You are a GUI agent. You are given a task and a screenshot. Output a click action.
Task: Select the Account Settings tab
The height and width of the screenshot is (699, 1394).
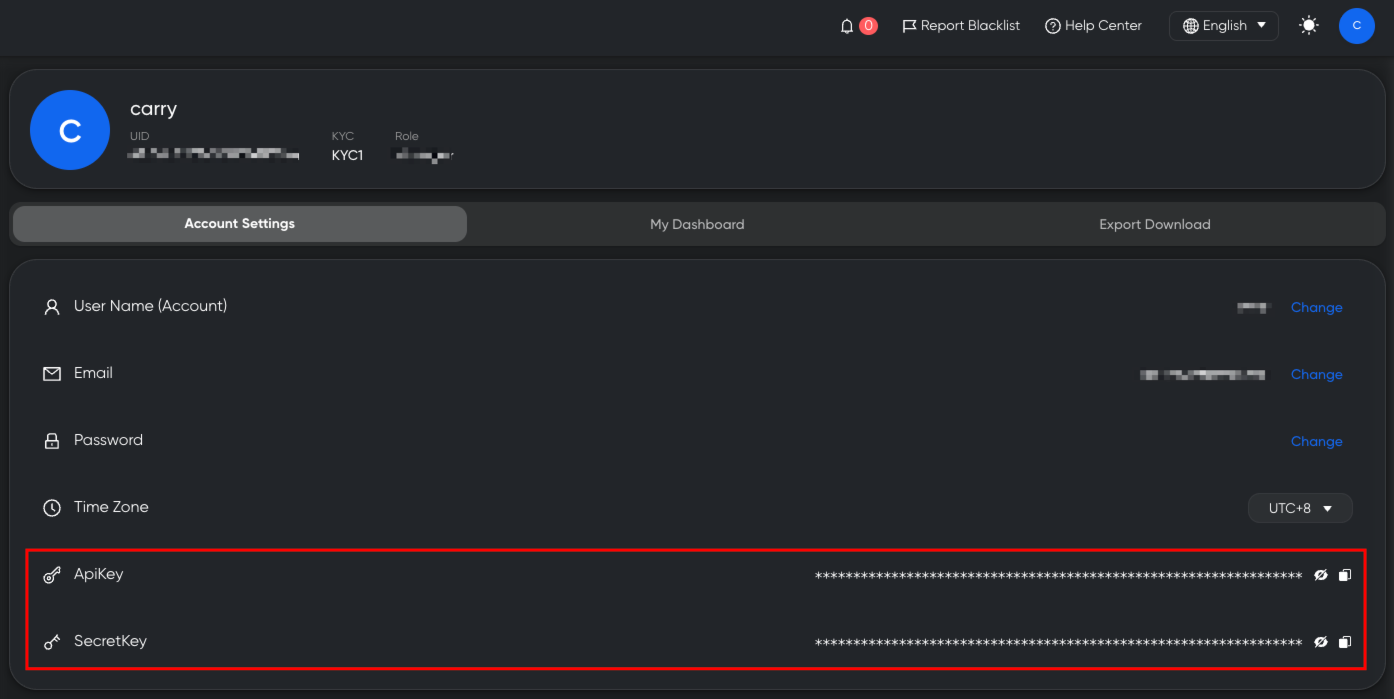coord(240,224)
